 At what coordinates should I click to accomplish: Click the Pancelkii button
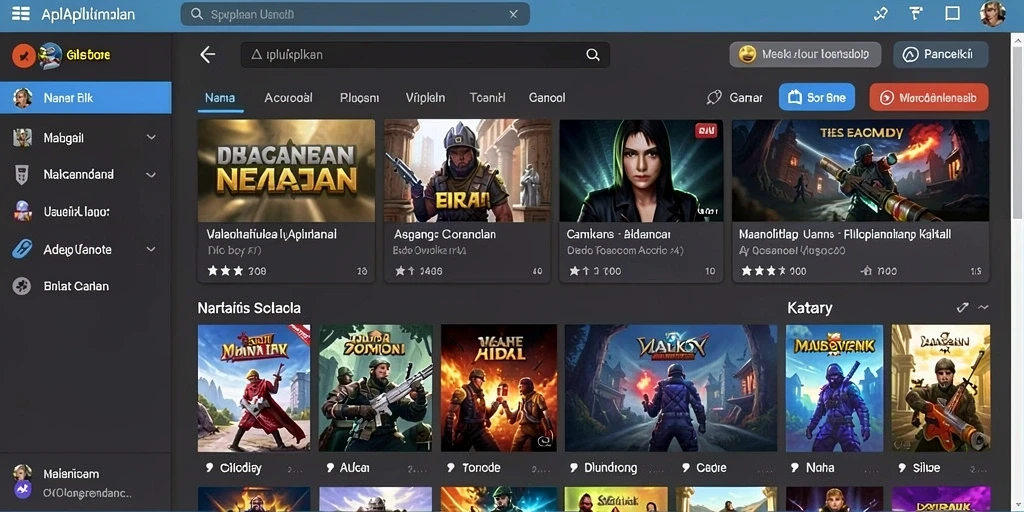[x=940, y=55]
